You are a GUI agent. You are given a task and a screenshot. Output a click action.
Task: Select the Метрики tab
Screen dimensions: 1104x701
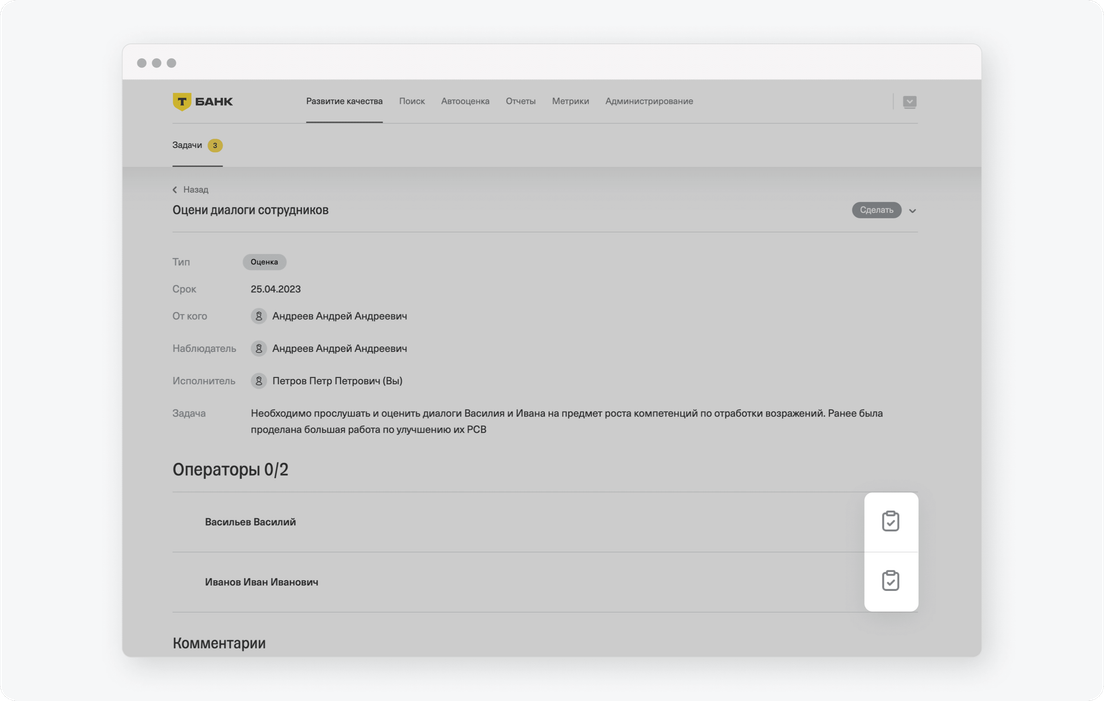coord(570,101)
